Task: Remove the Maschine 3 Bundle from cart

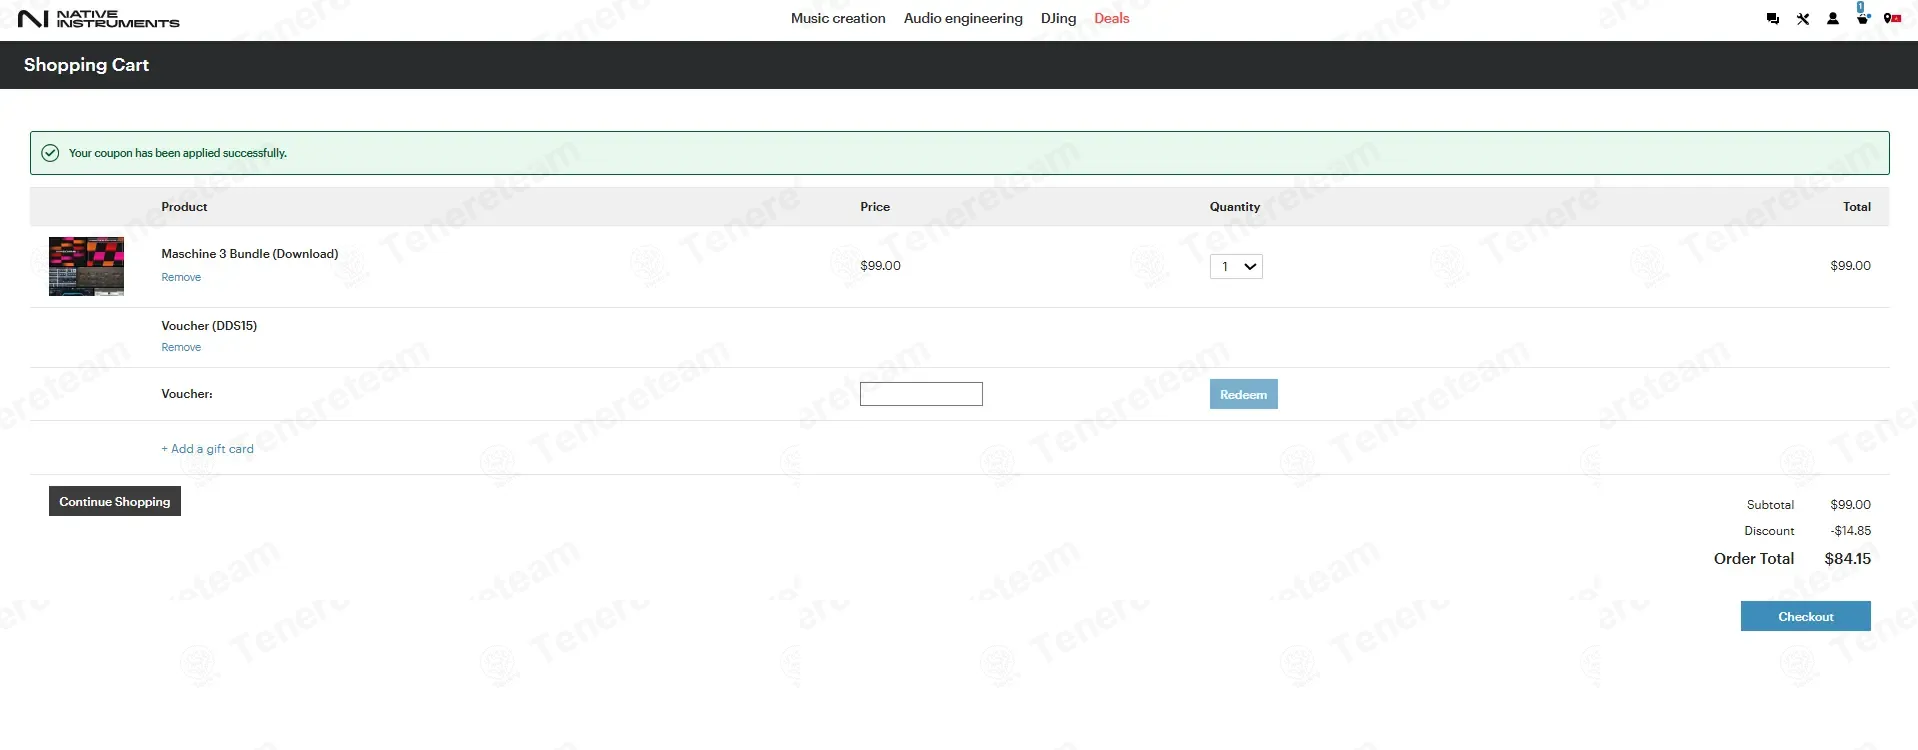Action: tap(181, 278)
